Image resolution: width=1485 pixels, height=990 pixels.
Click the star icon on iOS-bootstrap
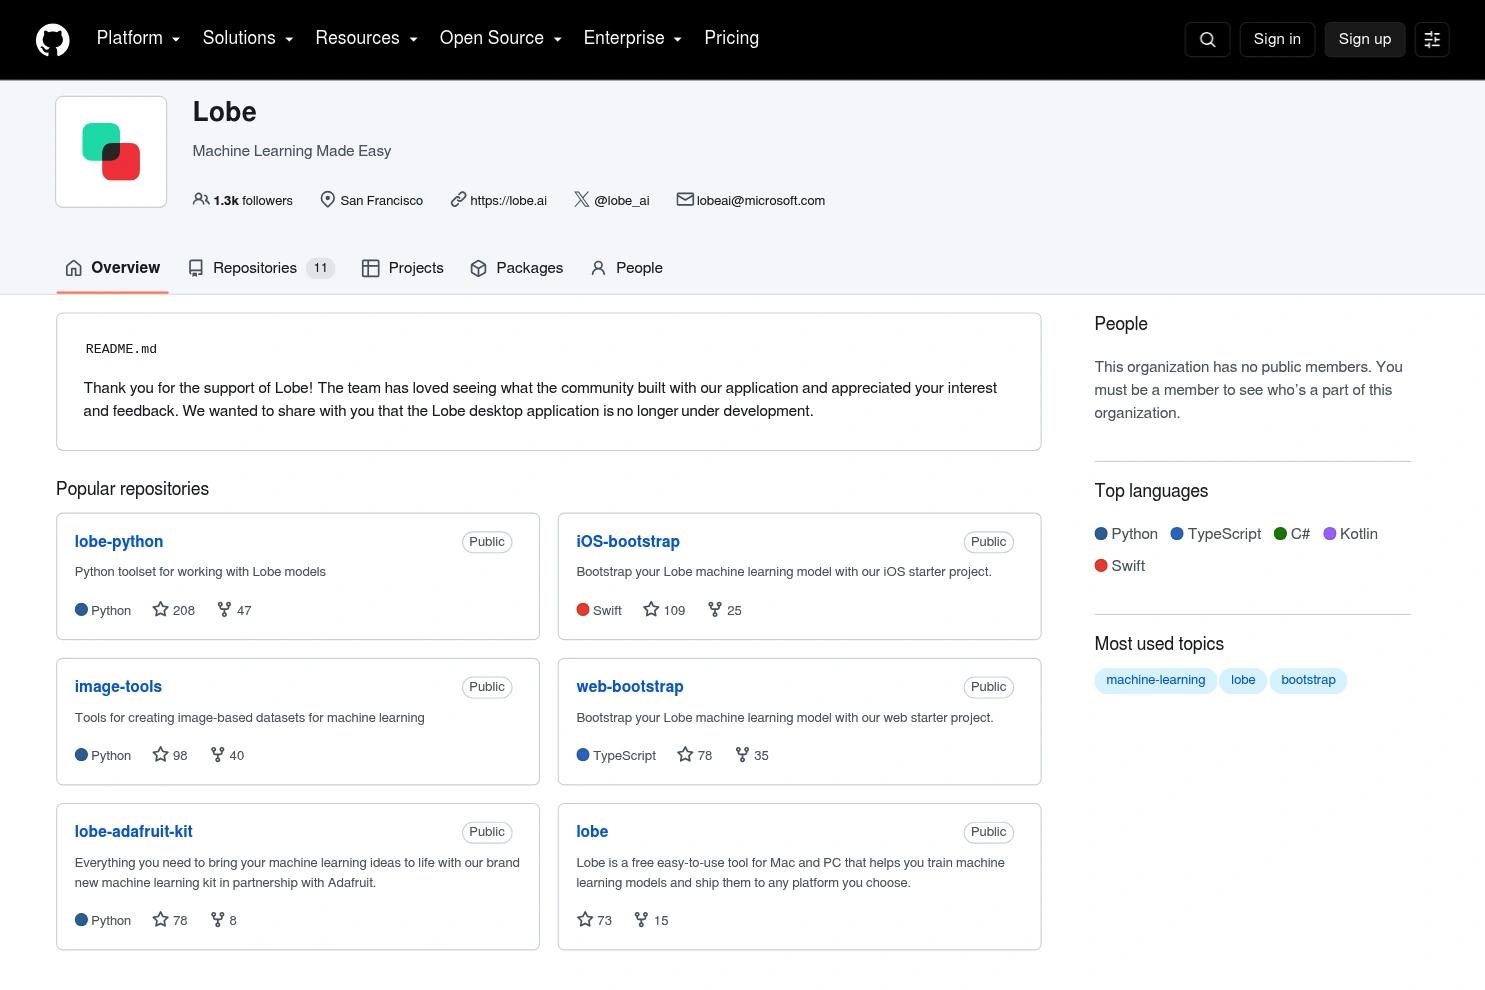(x=651, y=609)
